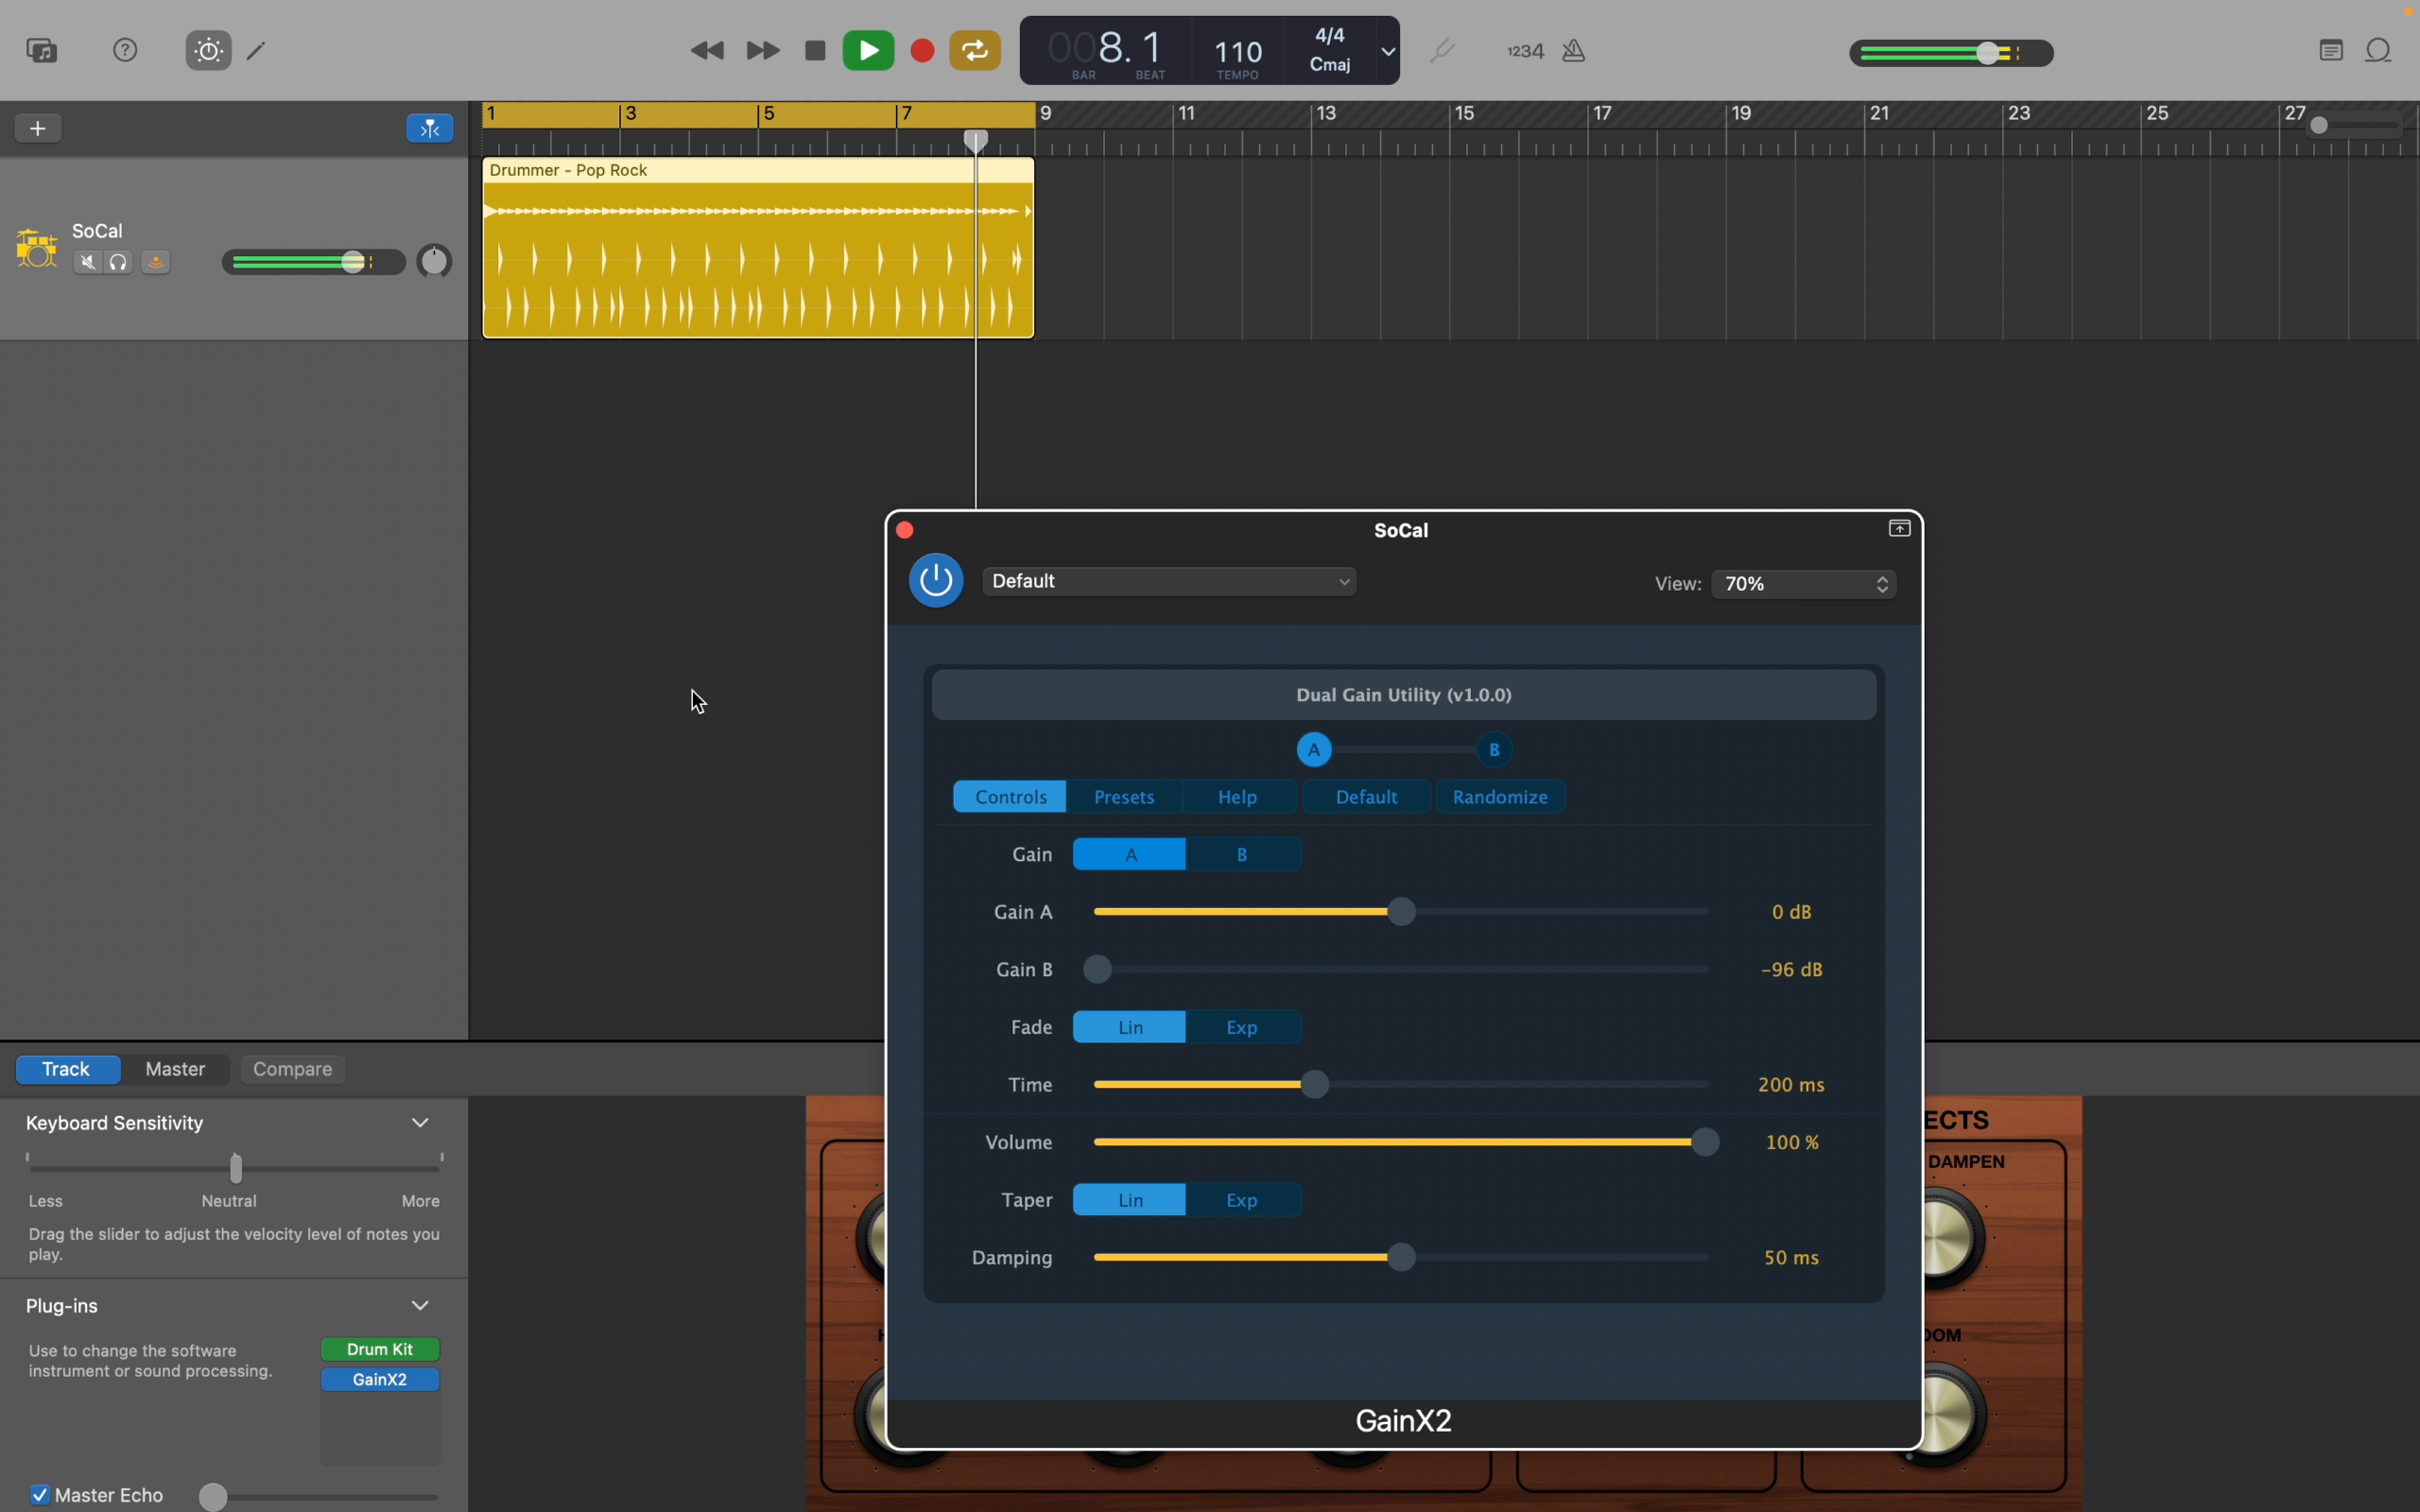The height and width of the screenshot is (1512, 2420).
Task: Click the tuner fork icon
Action: click(x=1442, y=51)
